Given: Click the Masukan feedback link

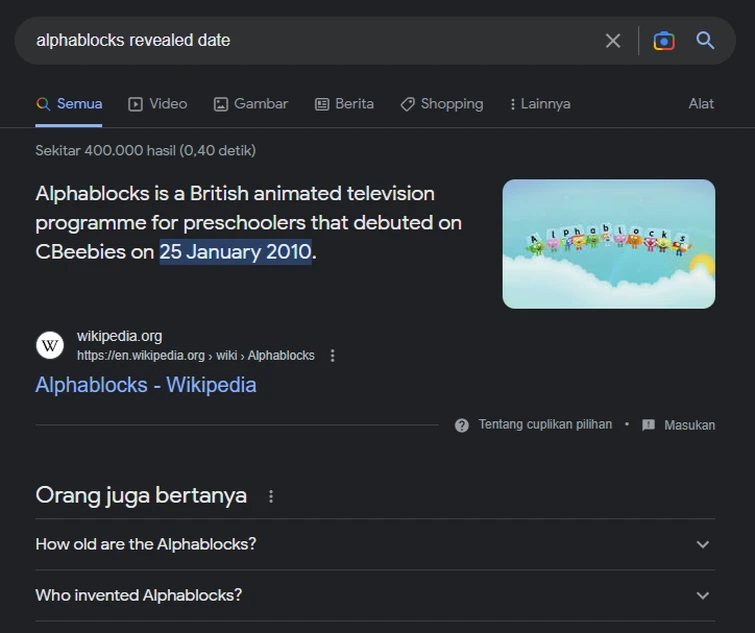Looking at the screenshot, I should 690,425.
